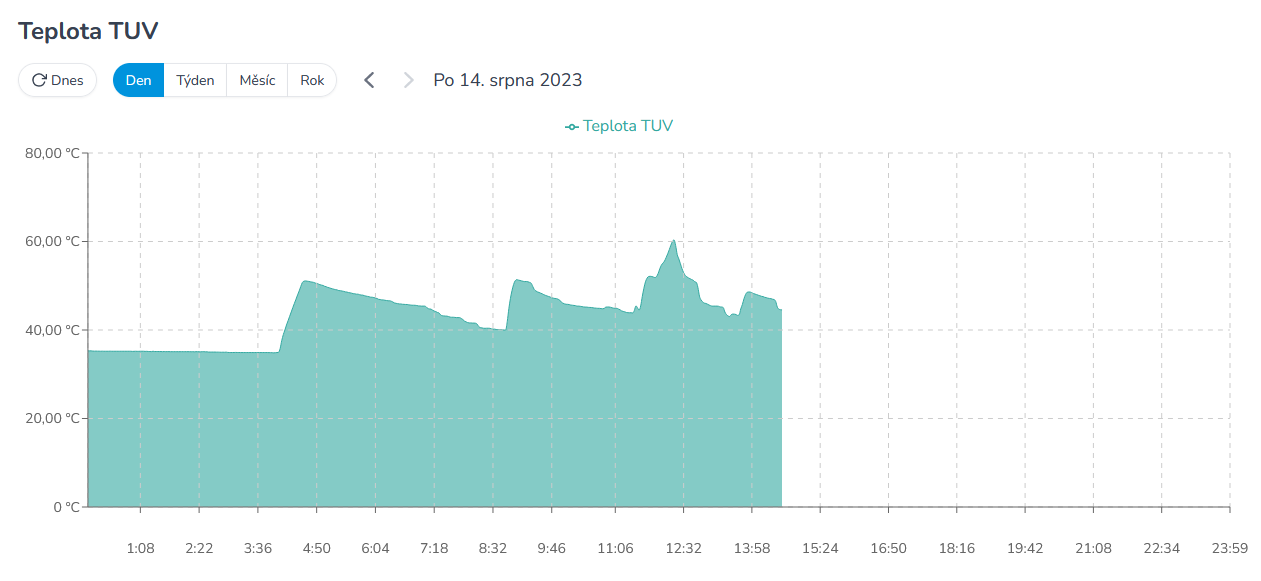Select the Den view tab
This screenshot has height=581, width=1261.
(138, 80)
